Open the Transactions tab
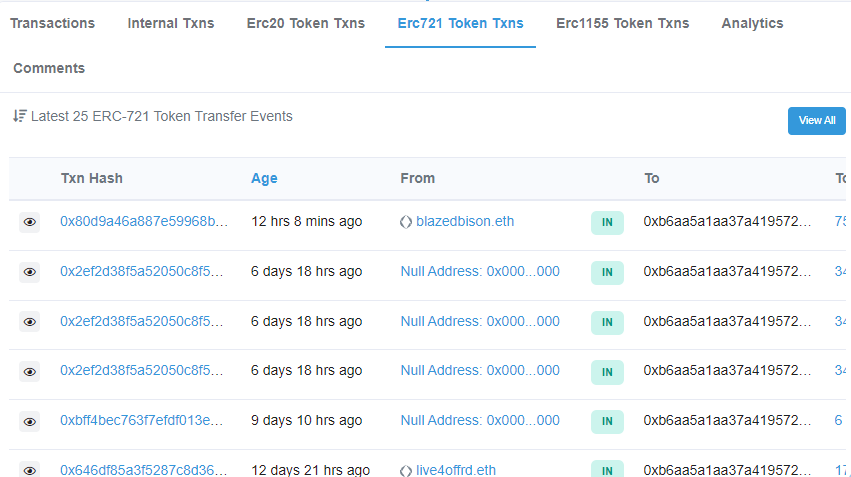 [x=52, y=23]
